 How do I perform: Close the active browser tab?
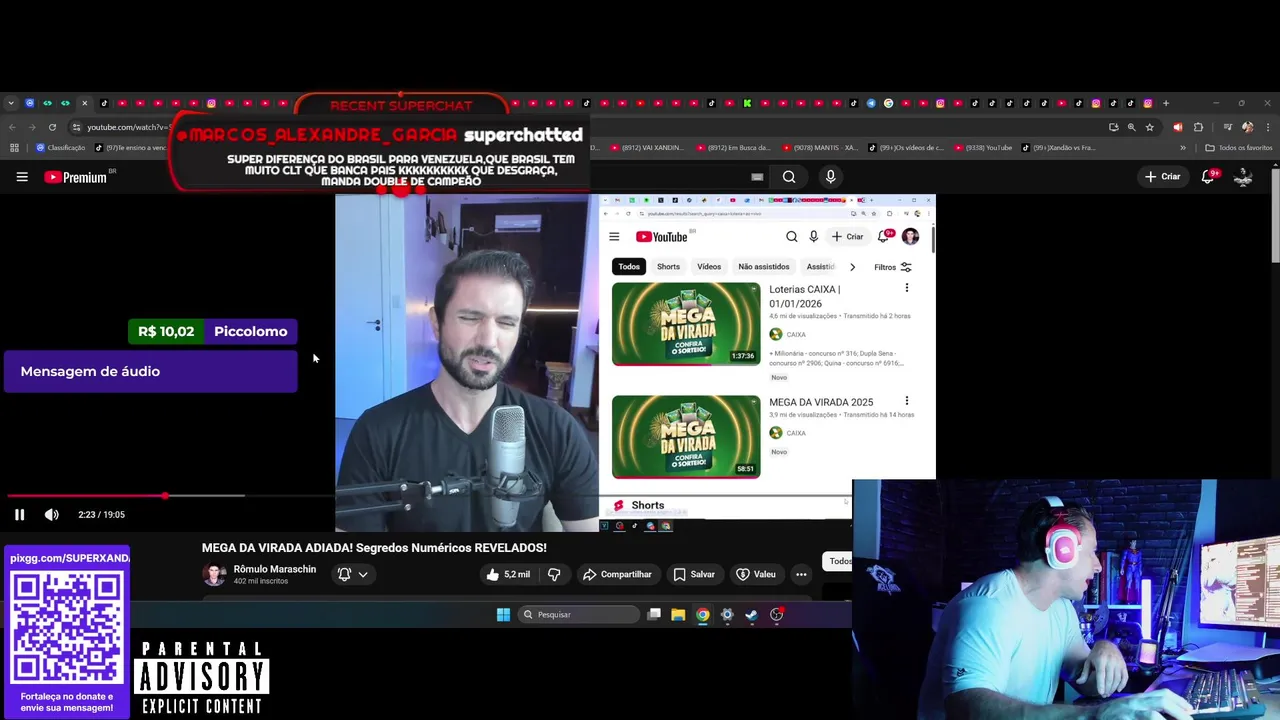pyautogui.click(x=84, y=103)
